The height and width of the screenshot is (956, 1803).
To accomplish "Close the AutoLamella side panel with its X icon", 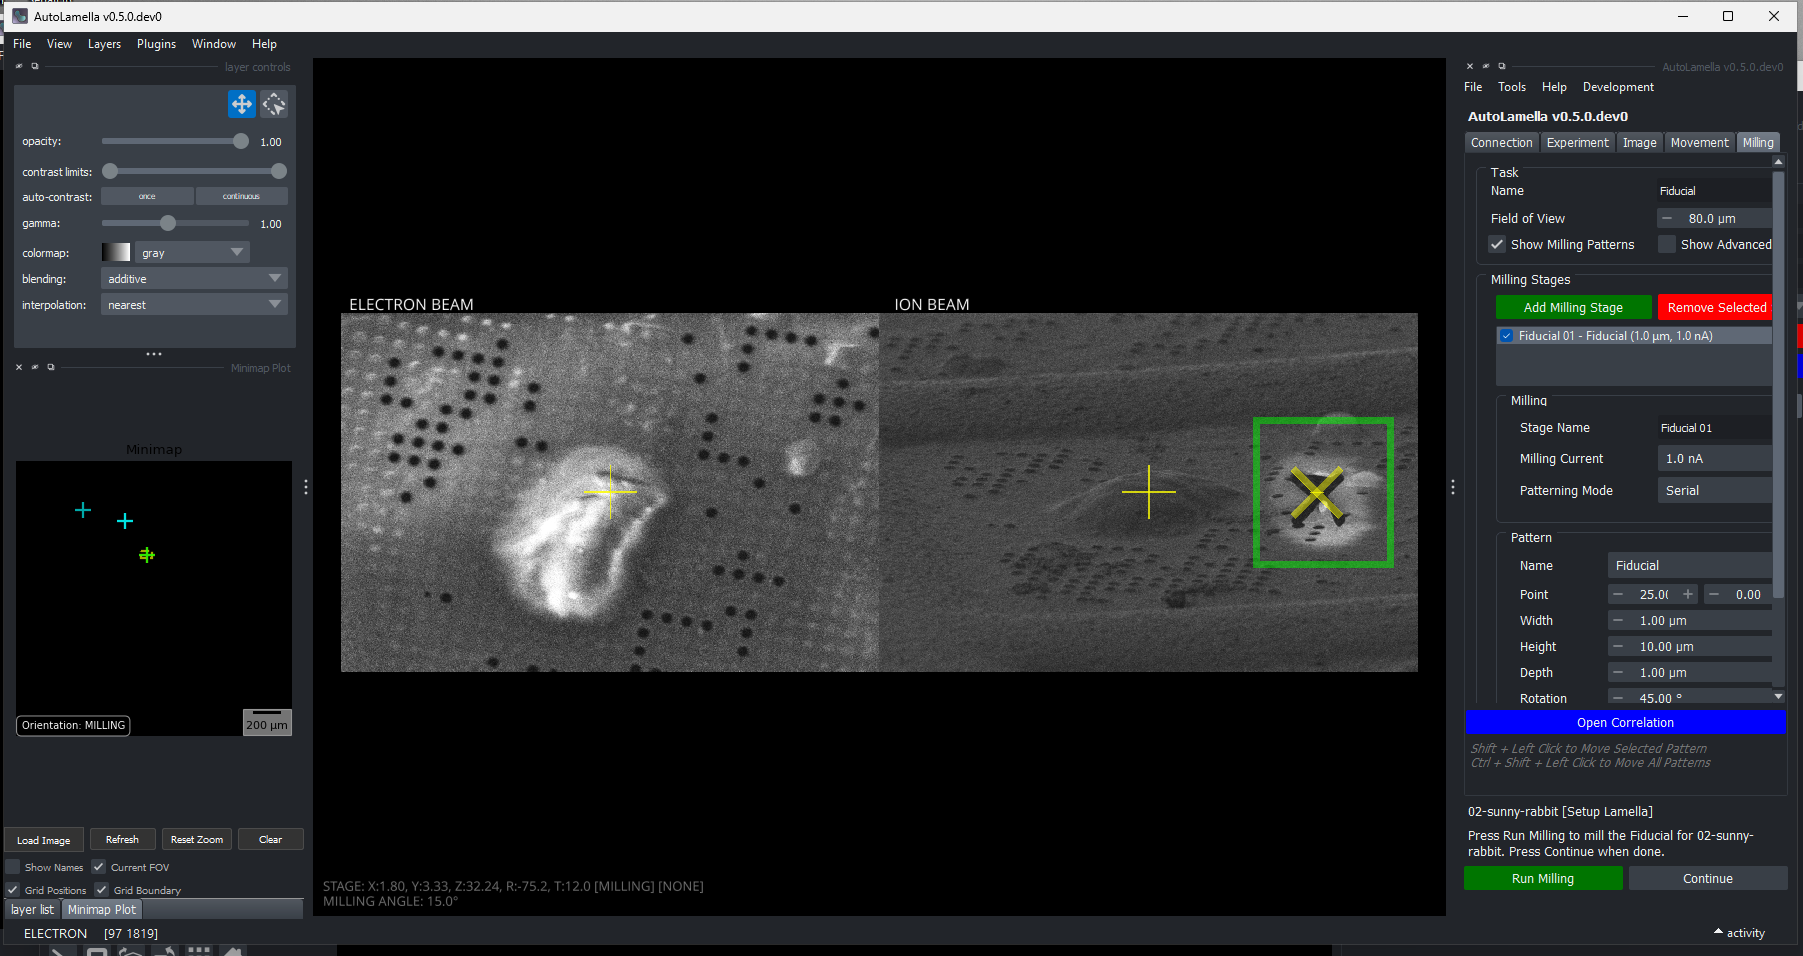I will pos(1470,66).
